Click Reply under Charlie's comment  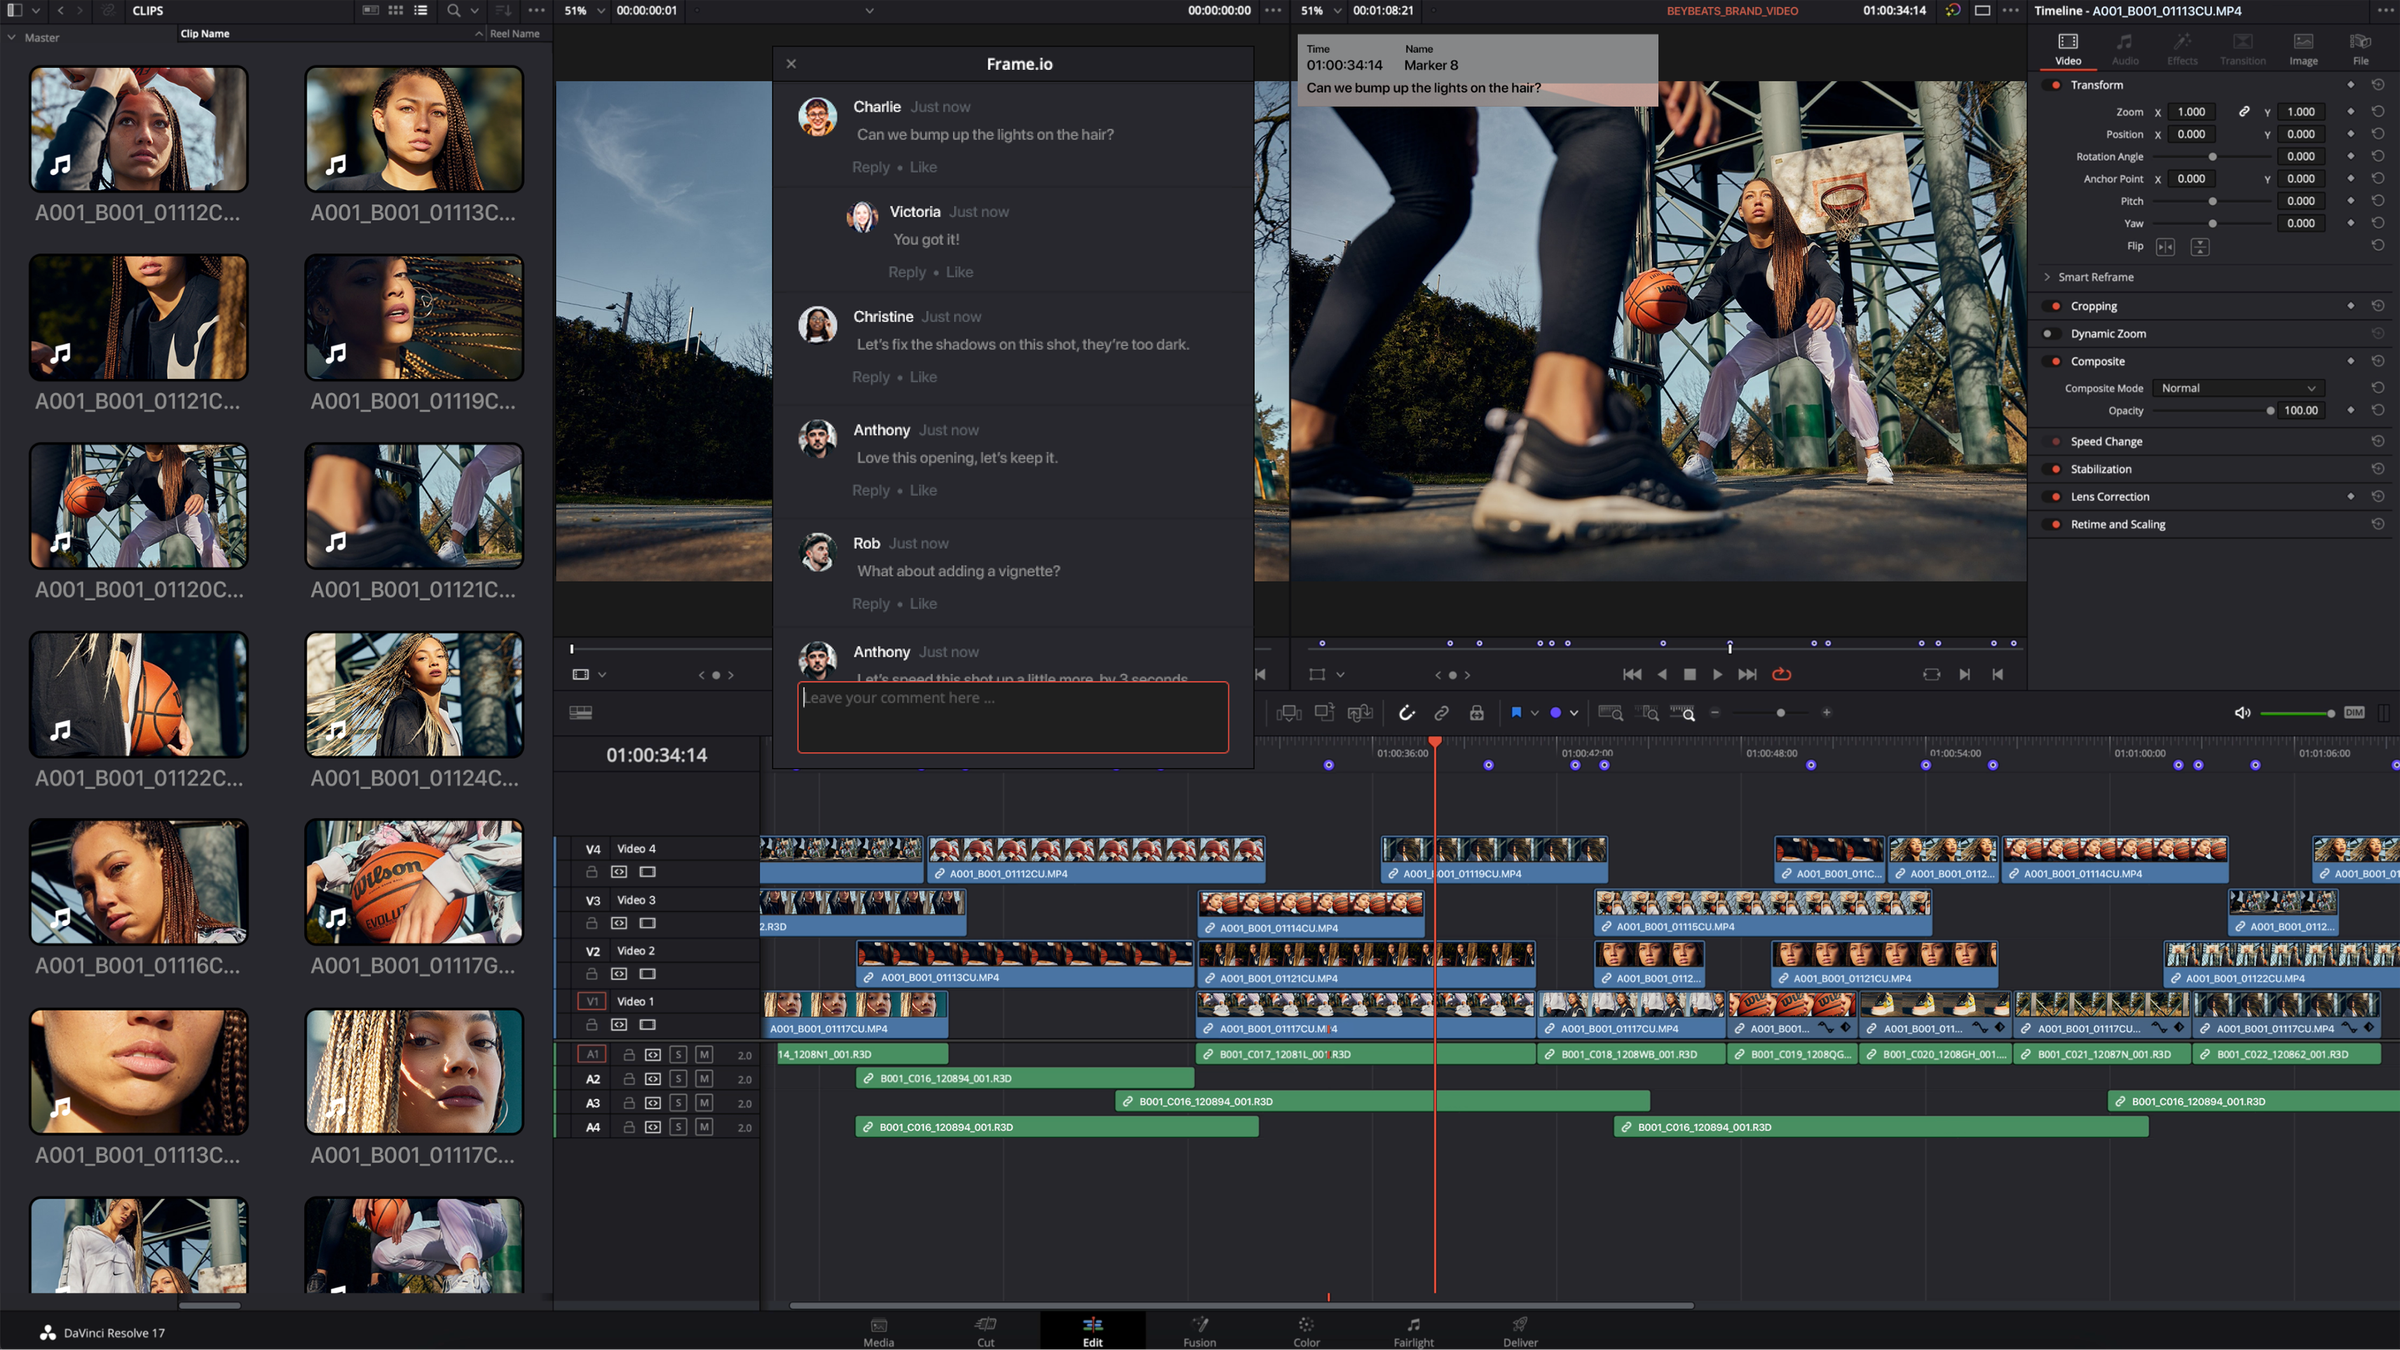click(x=870, y=167)
